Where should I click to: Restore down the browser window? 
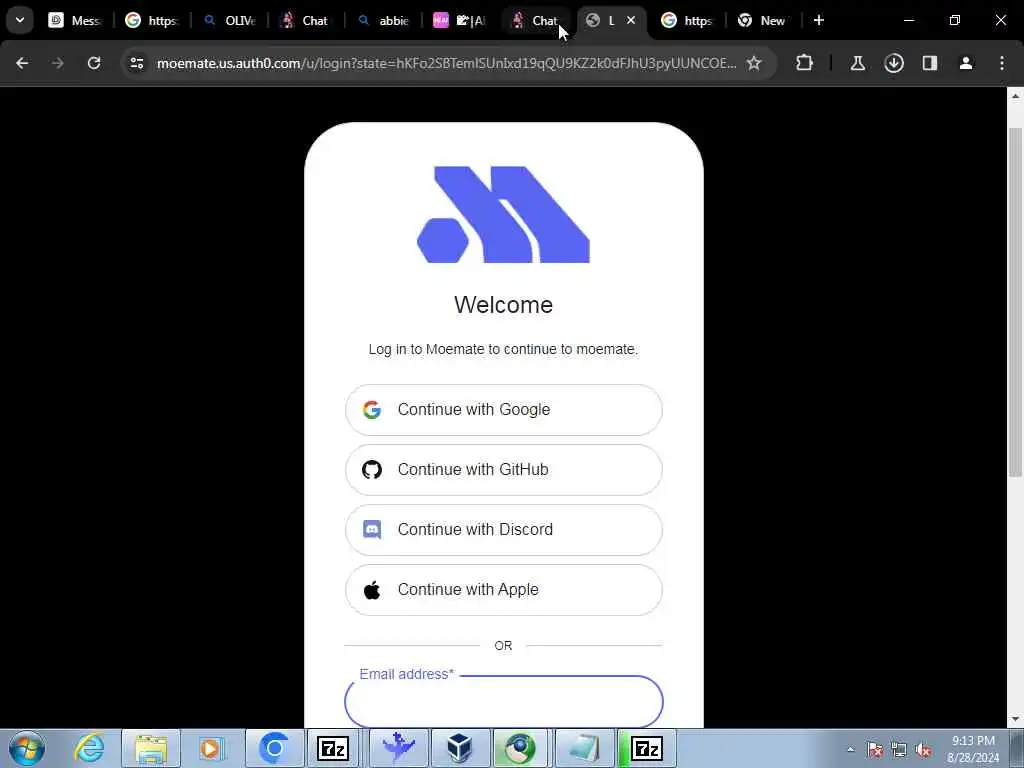click(x=955, y=20)
